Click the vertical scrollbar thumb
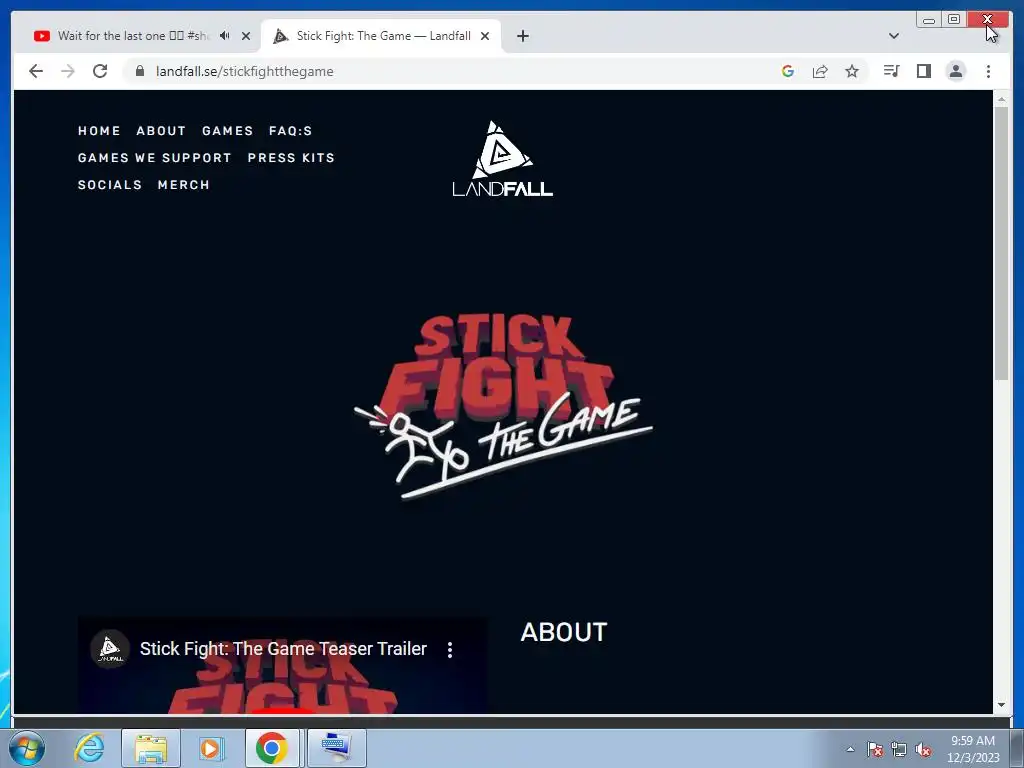This screenshot has height=768, width=1024. coord(1001,243)
